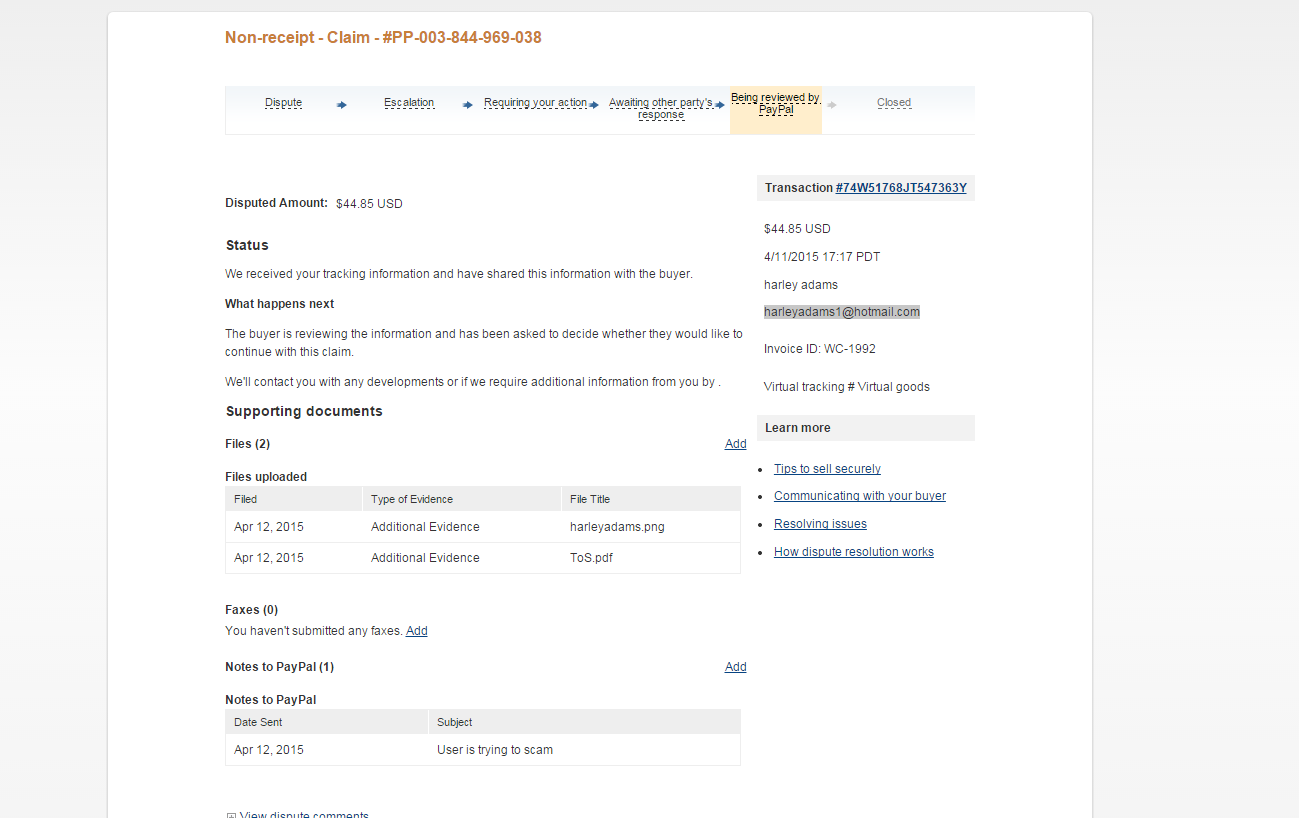Click the Subject column header
The height and width of the screenshot is (818, 1299).
[x=585, y=722]
